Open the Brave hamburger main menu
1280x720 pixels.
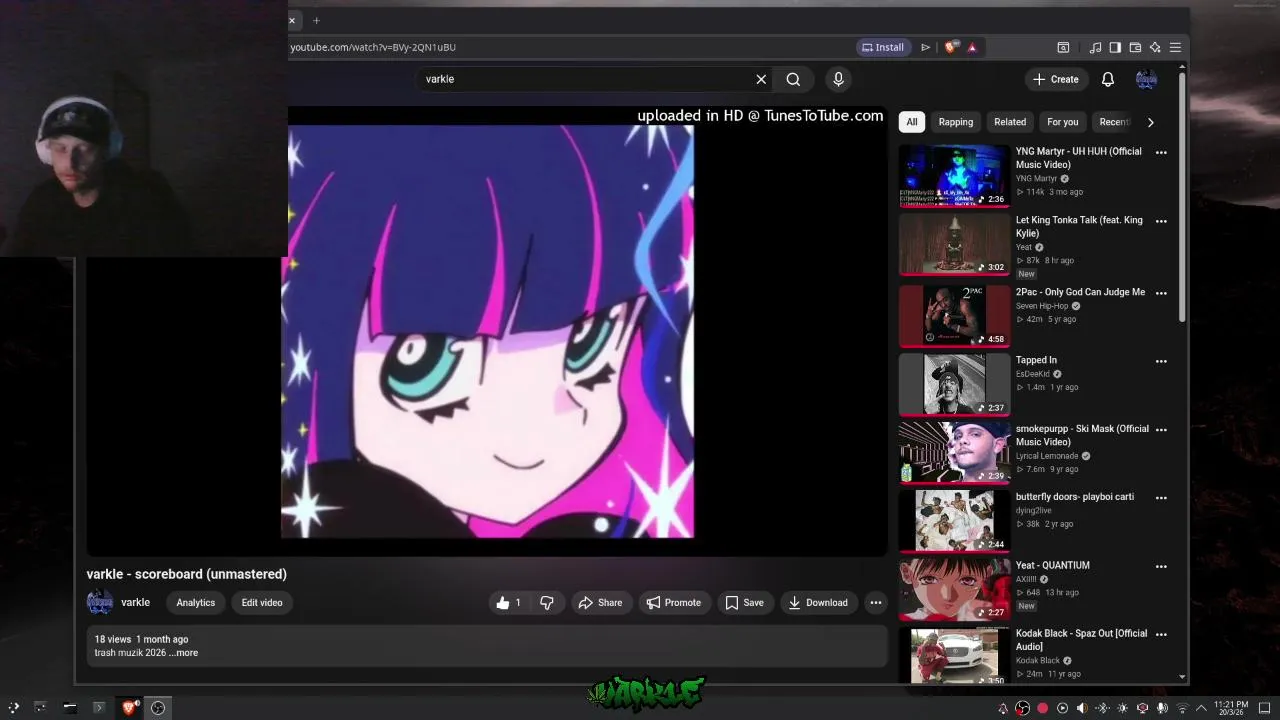[1176, 47]
